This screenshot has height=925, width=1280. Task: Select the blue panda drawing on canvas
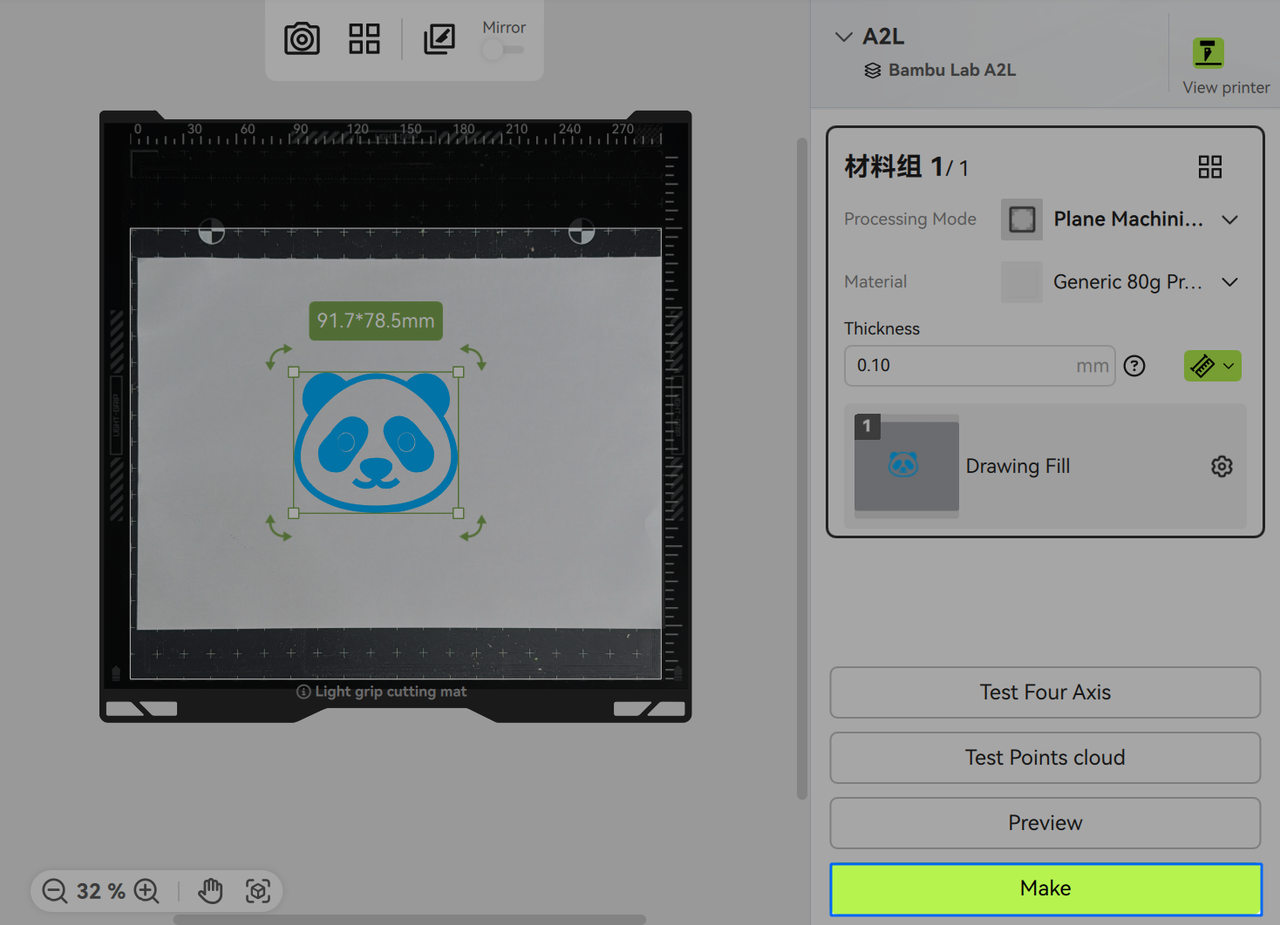(376, 442)
